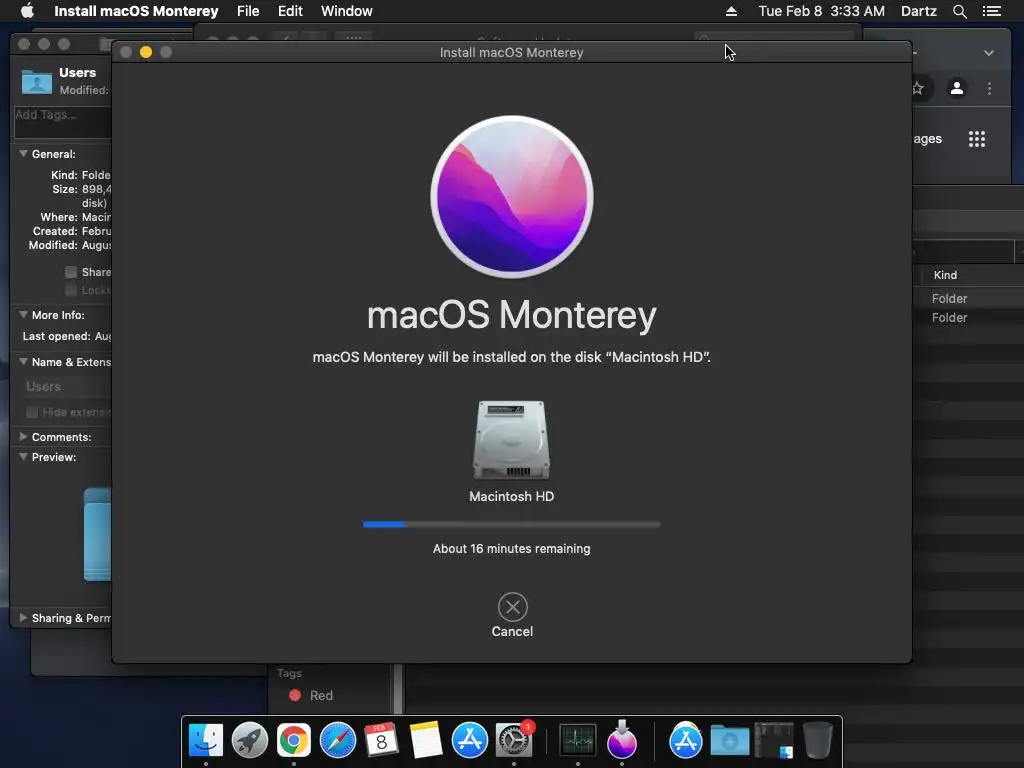Bookmark page with Chrome star icon
This screenshot has width=1024, height=768.
(x=918, y=88)
